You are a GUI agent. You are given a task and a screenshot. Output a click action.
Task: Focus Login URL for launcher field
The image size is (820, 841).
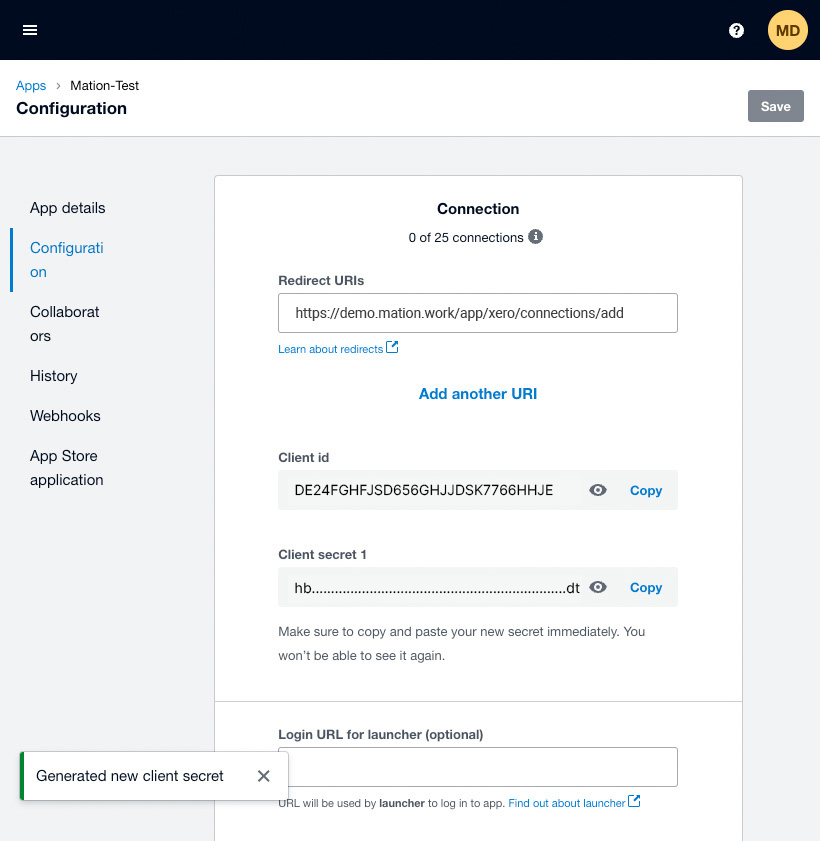478,767
